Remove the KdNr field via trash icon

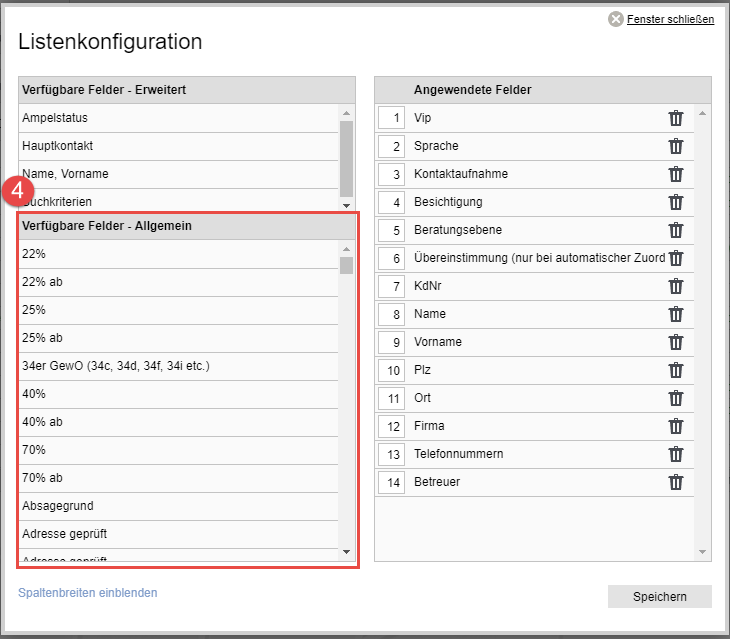(x=676, y=286)
